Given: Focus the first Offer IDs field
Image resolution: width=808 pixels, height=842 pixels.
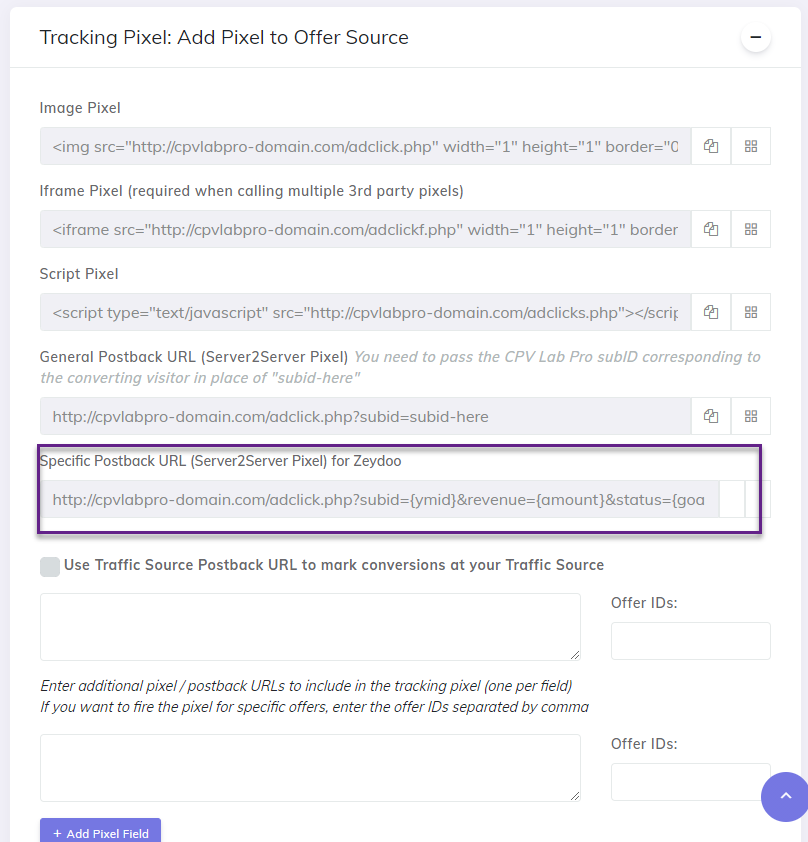Looking at the screenshot, I should (690, 641).
